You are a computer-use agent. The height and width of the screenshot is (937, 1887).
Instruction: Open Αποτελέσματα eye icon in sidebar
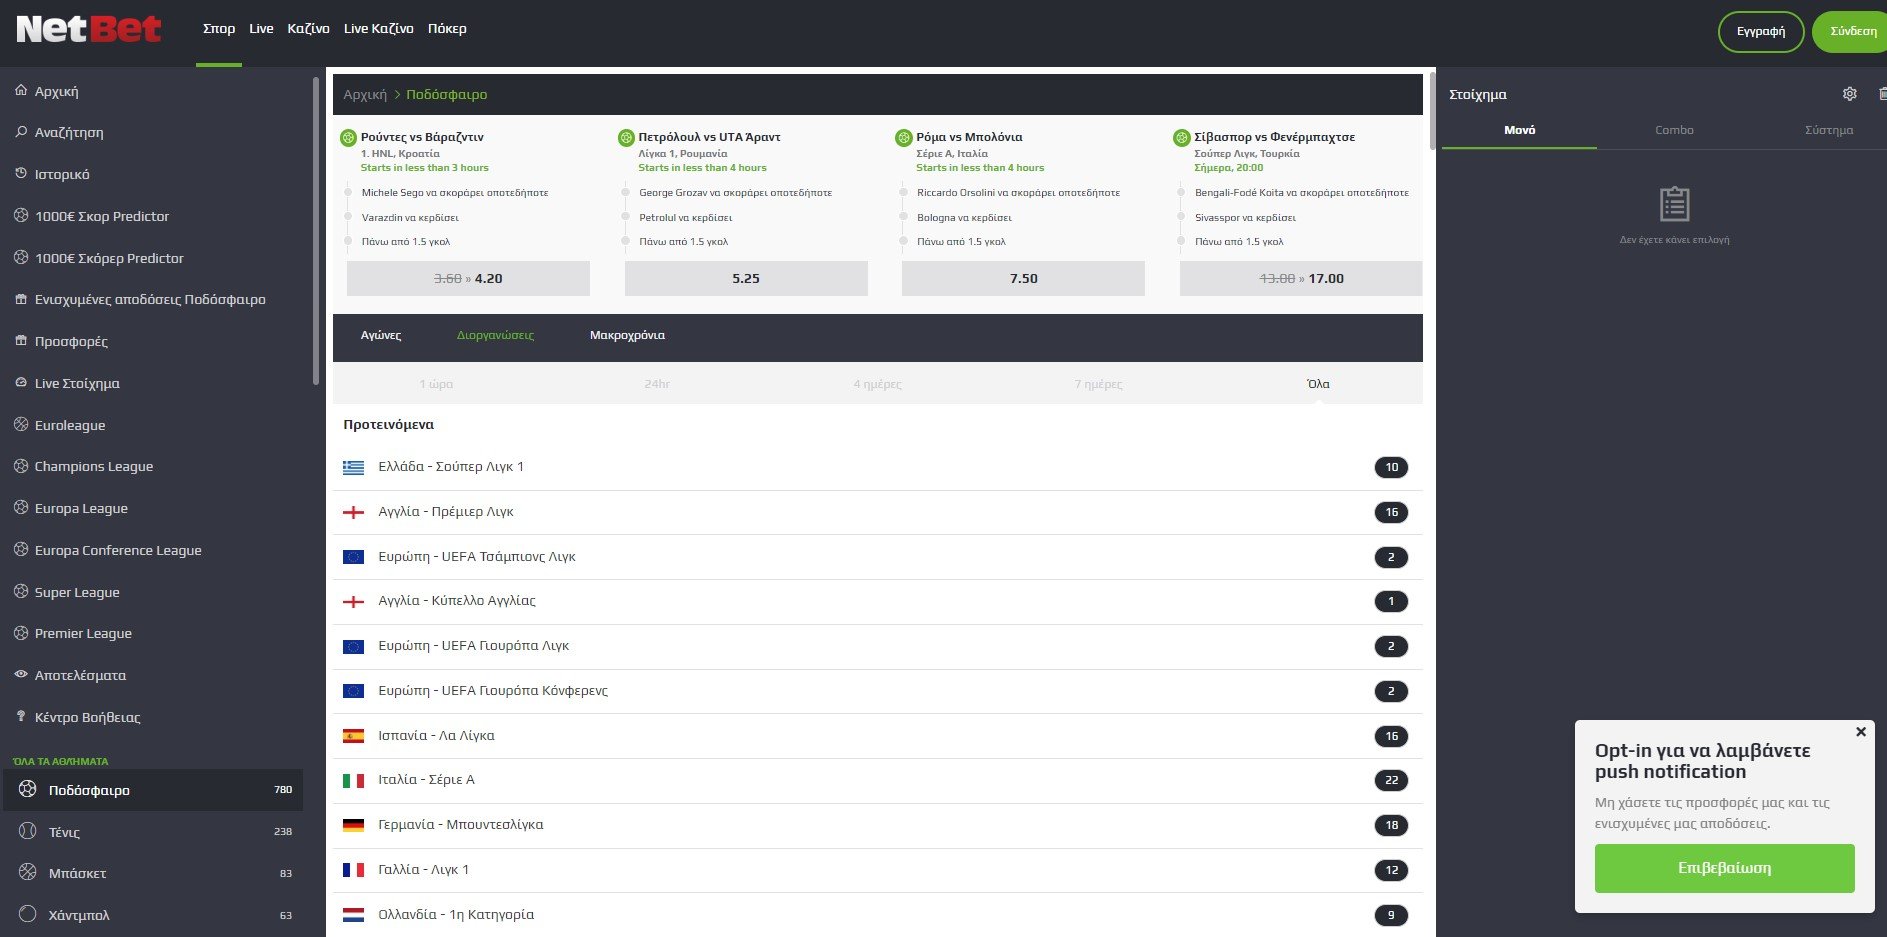pos(21,675)
